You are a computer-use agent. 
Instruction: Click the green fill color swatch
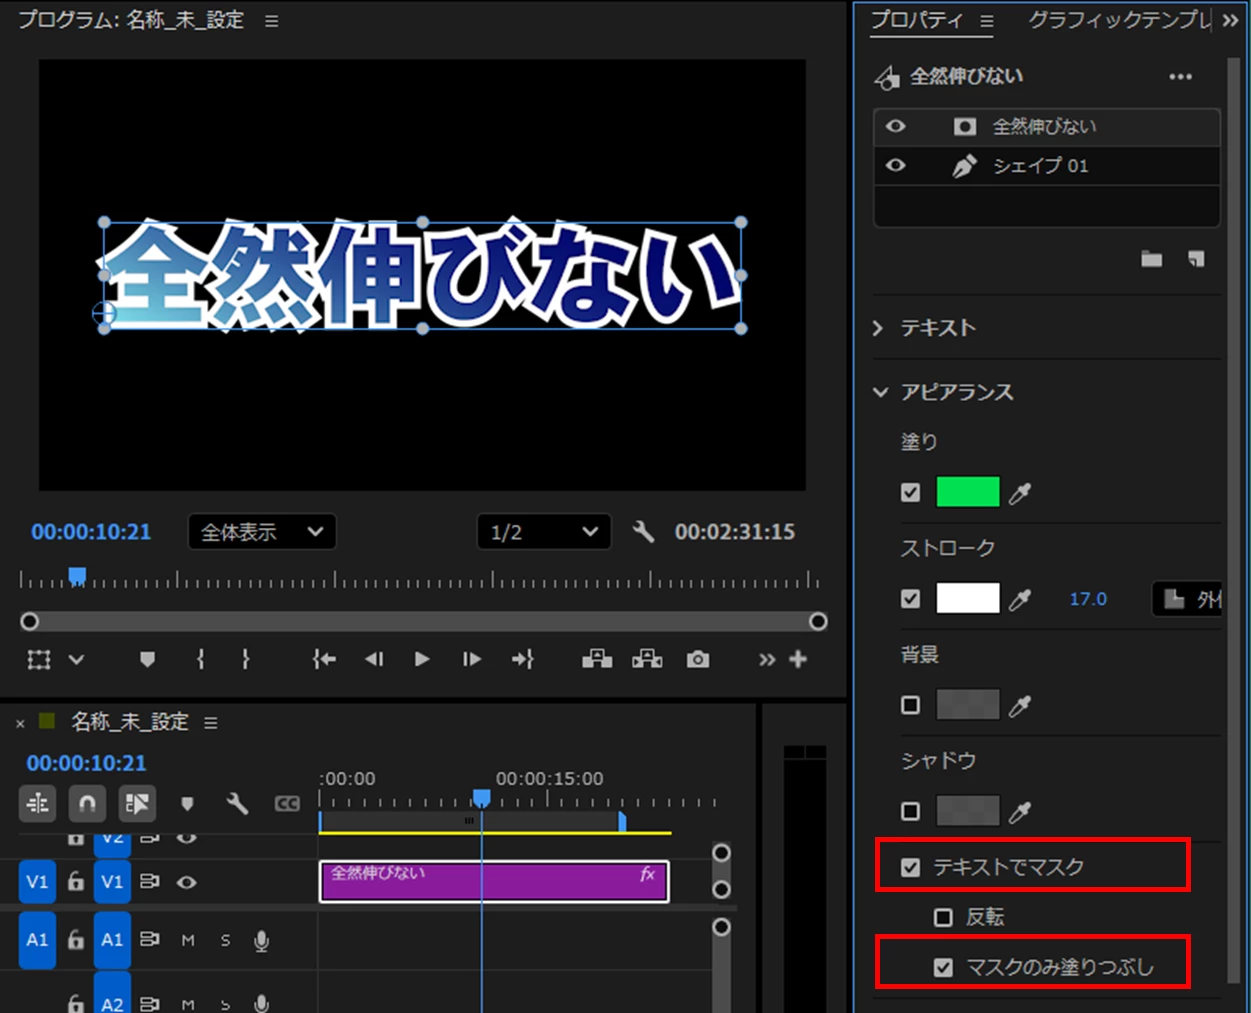pos(967,492)
